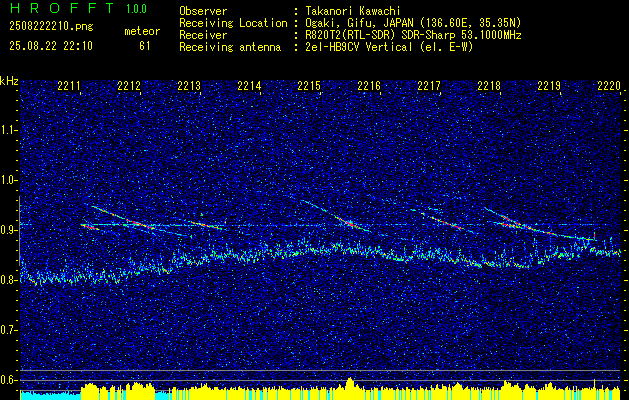Click the cyan signal-level segment at bottom left

tap(51, 395)
